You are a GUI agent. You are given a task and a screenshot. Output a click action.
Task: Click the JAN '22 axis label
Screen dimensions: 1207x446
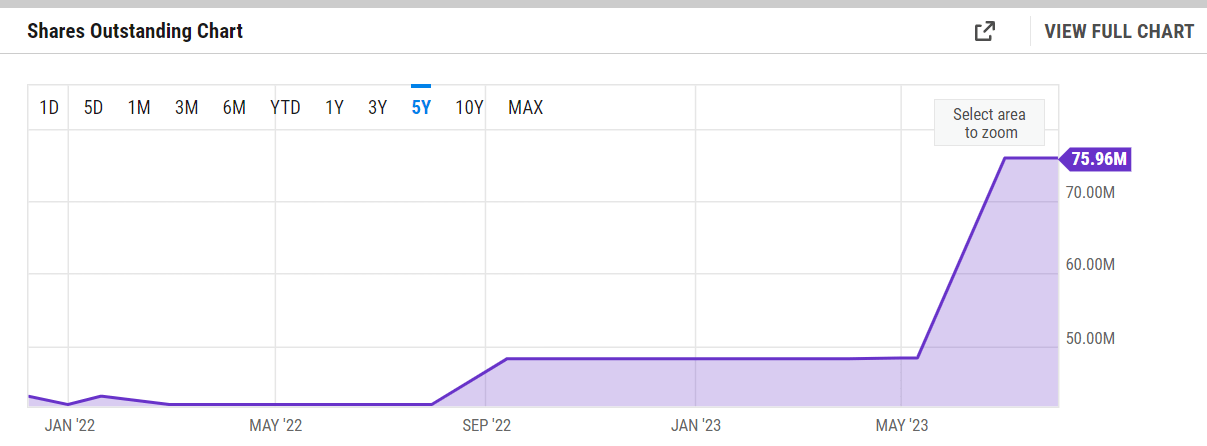coord(70,425)
